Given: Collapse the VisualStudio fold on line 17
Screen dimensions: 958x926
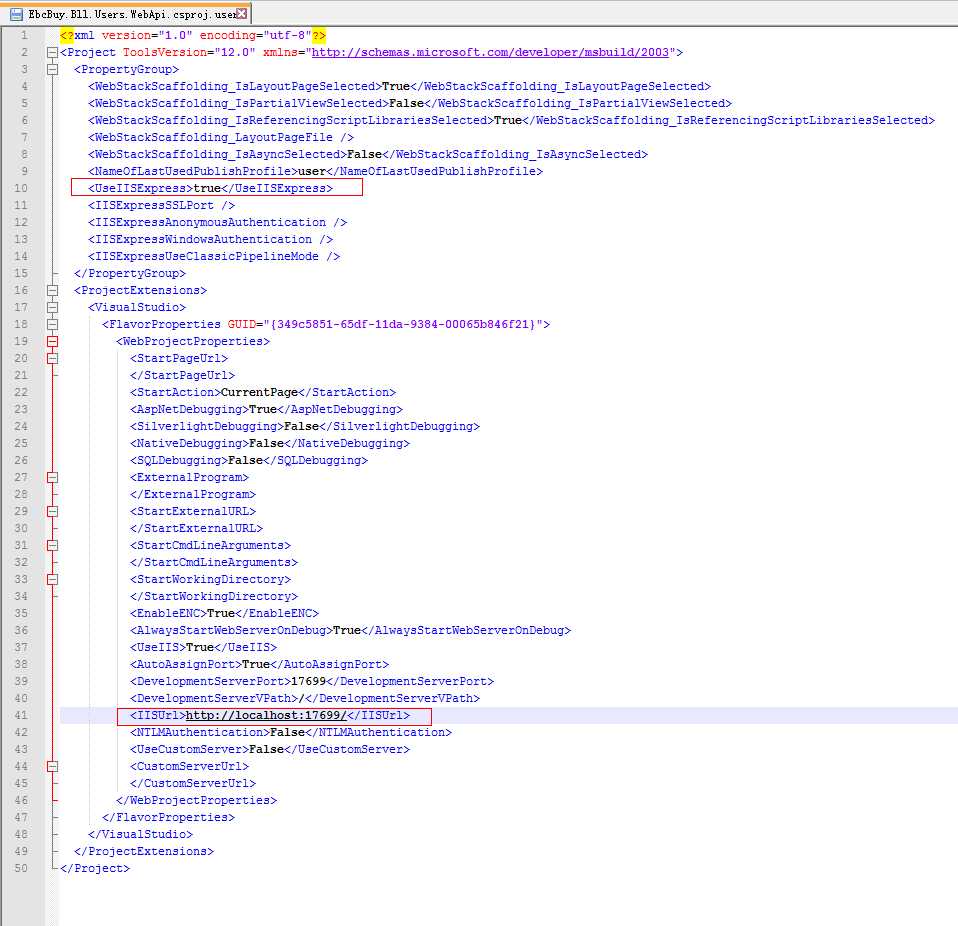Looking at the screenshot, I should [53, 307].
